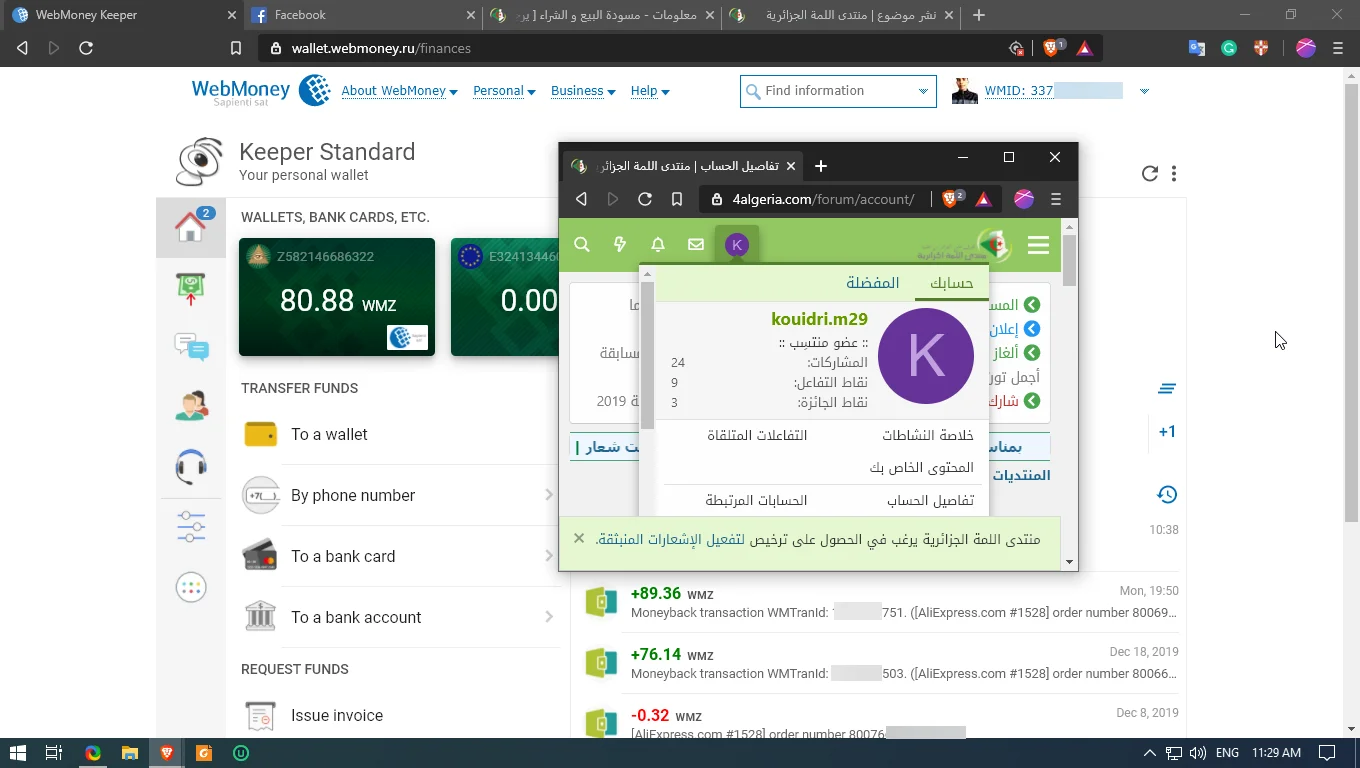Open the forum inbox envelope icon

tap(696, 245)
